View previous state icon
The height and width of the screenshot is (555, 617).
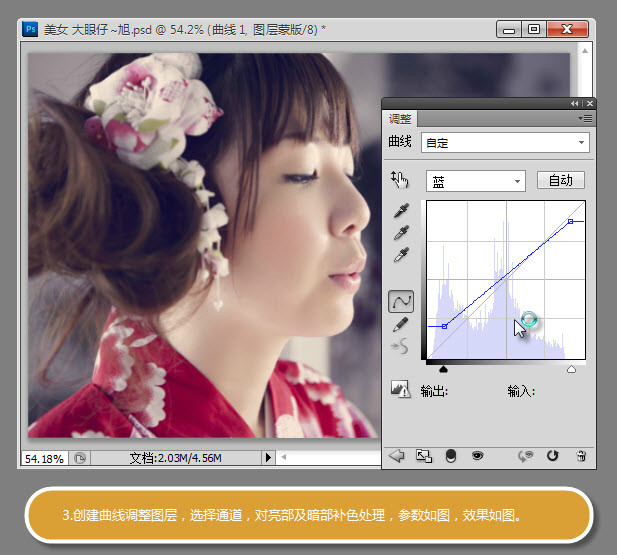[525, 456]
